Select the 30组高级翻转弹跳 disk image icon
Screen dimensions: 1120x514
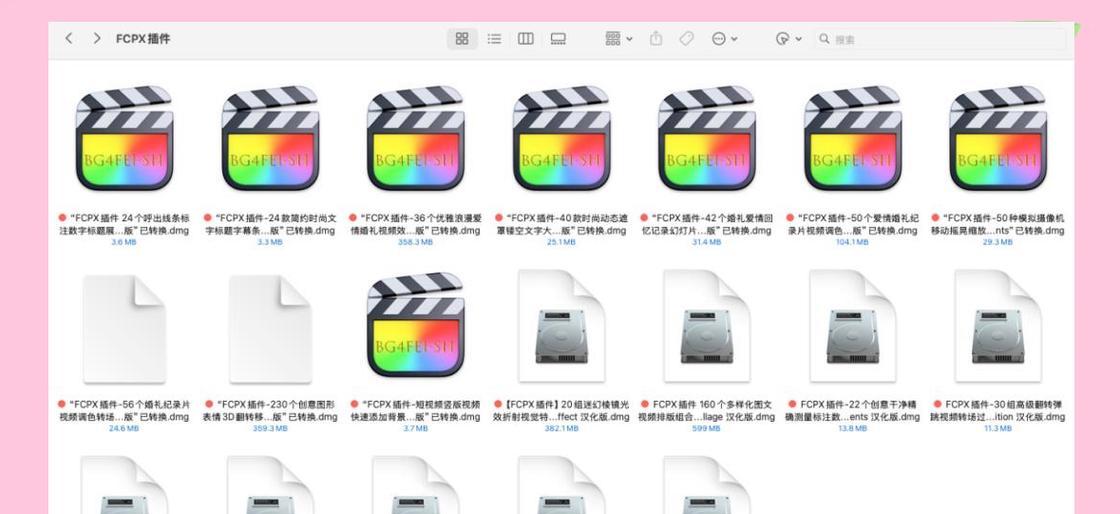click(997, 326)
